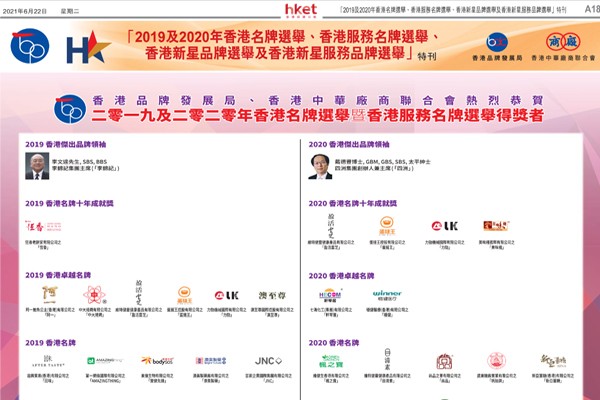Click the caption text under the 澳至尊 logo
The width and height of the screenshot is (600, 400).
(272, 312)
